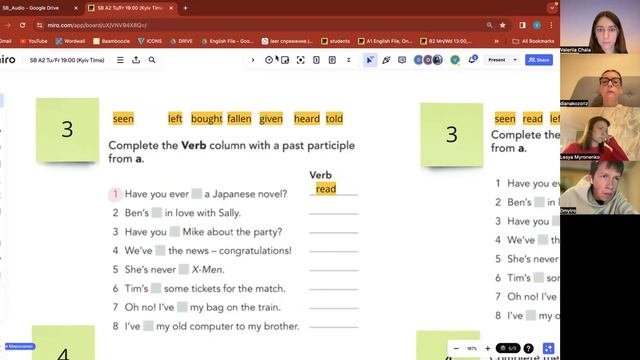This screenshot has width=640, height=360.
Task: Click the pink circled number 1
Action: point(115,194)
